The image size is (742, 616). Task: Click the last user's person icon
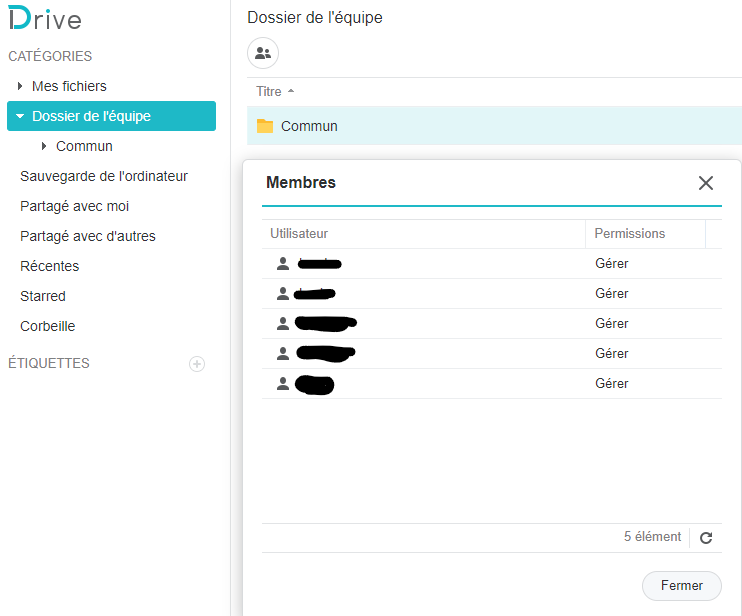pyautogui.click(x=283, y=384)
